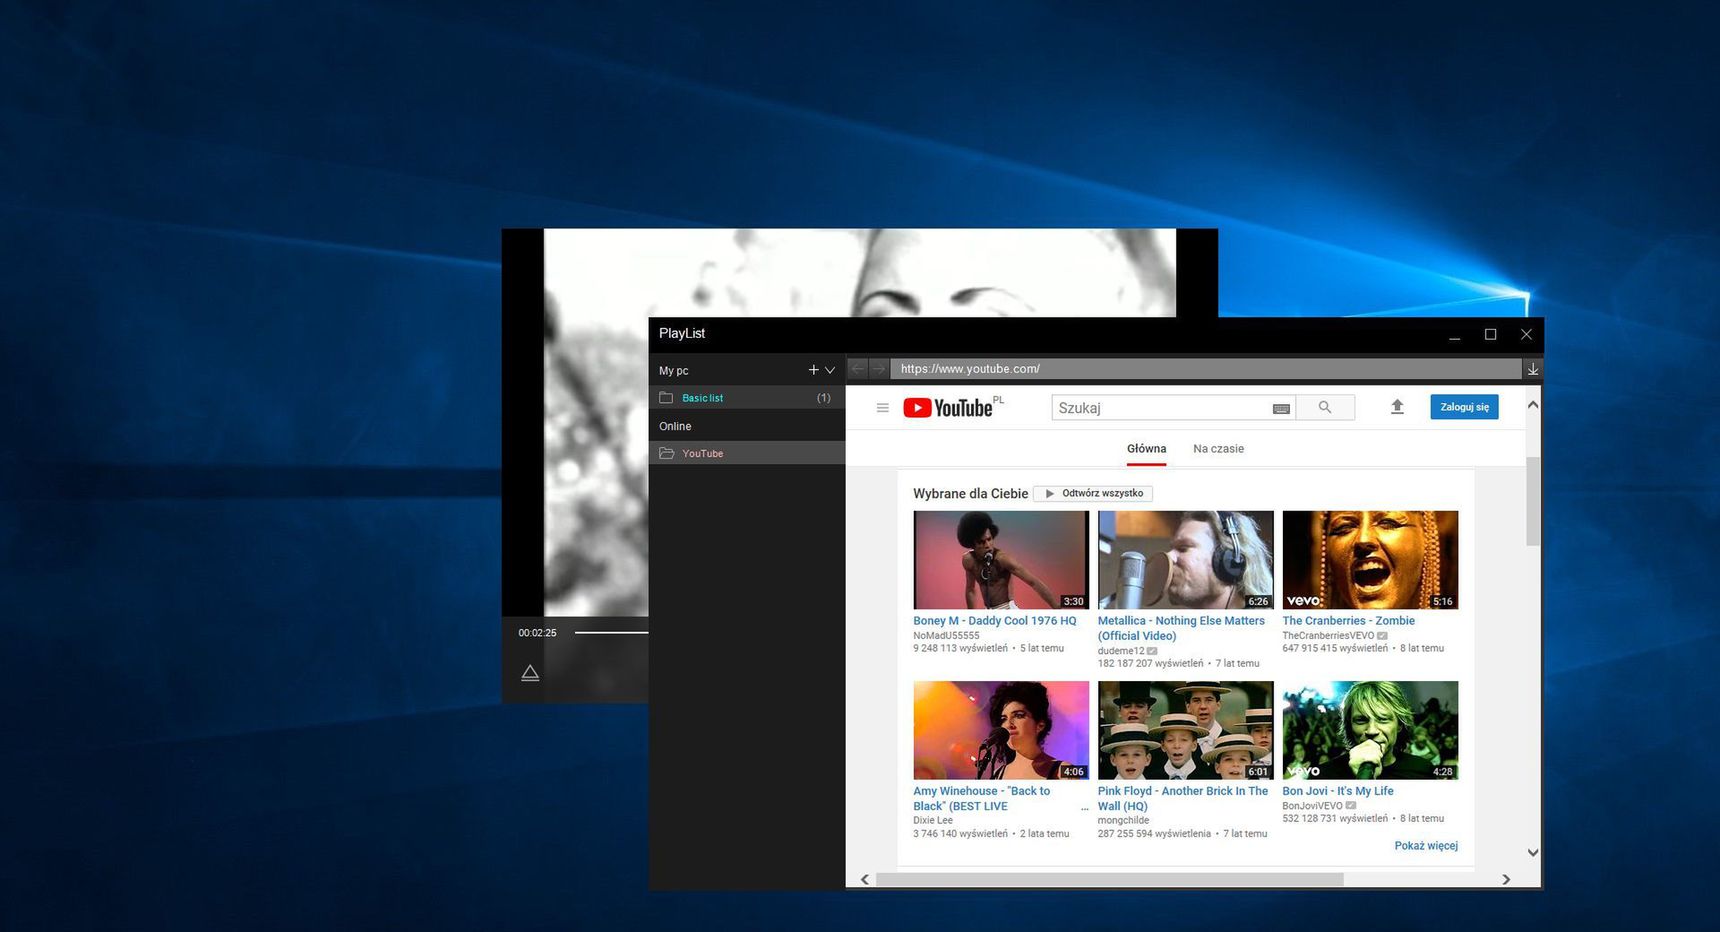
Task: Click the horizontal scrollbar left arrow
Action: [x=865, y=880]
